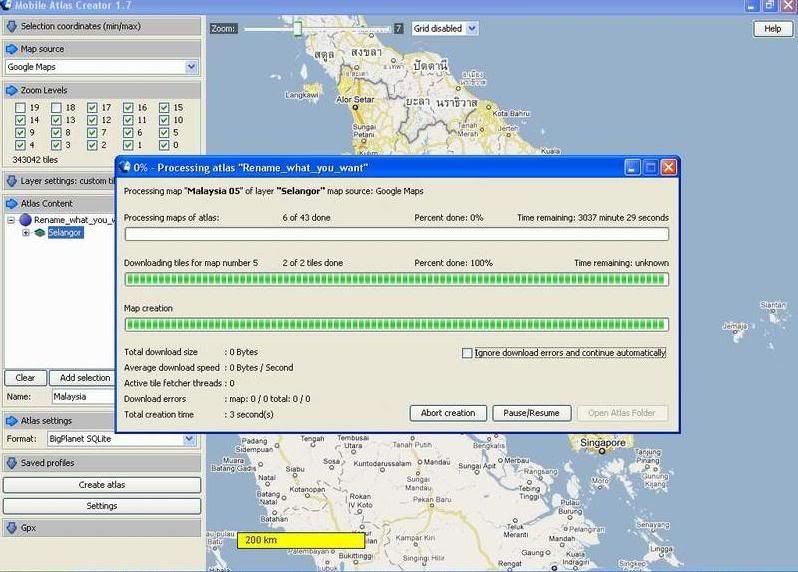Screen dimensions: 798x572
Task: Click the atlas globe icon for Rename_what_you_want
Action: click(x=25, y=220)
